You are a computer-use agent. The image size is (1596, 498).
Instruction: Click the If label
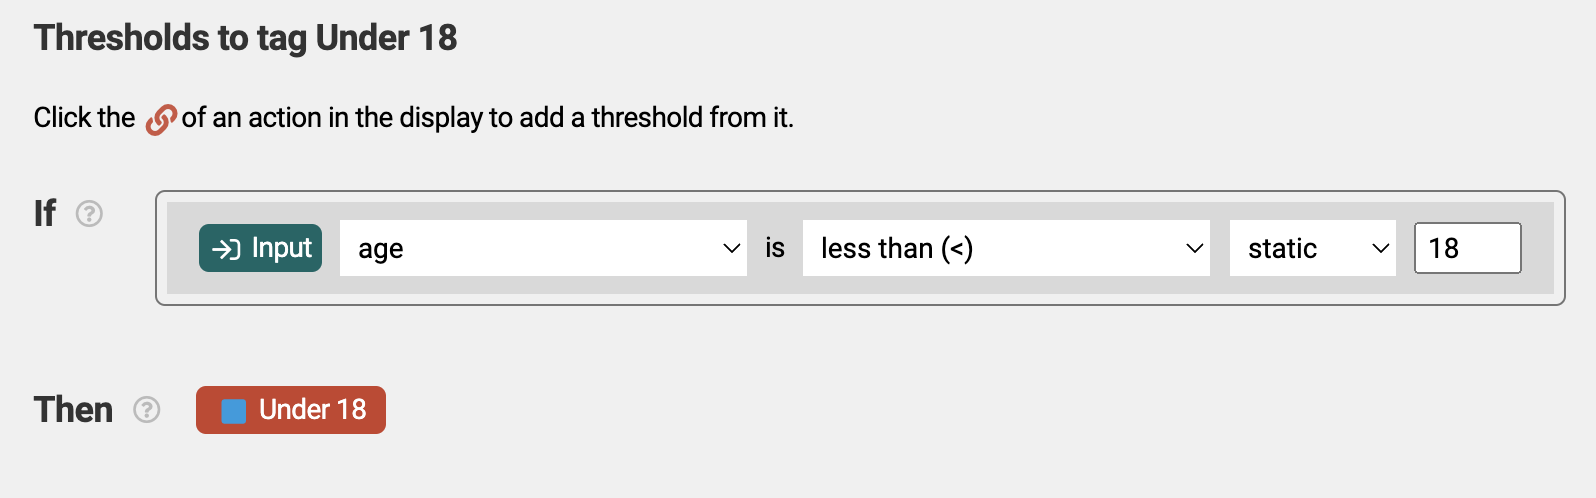click(45, 213)
